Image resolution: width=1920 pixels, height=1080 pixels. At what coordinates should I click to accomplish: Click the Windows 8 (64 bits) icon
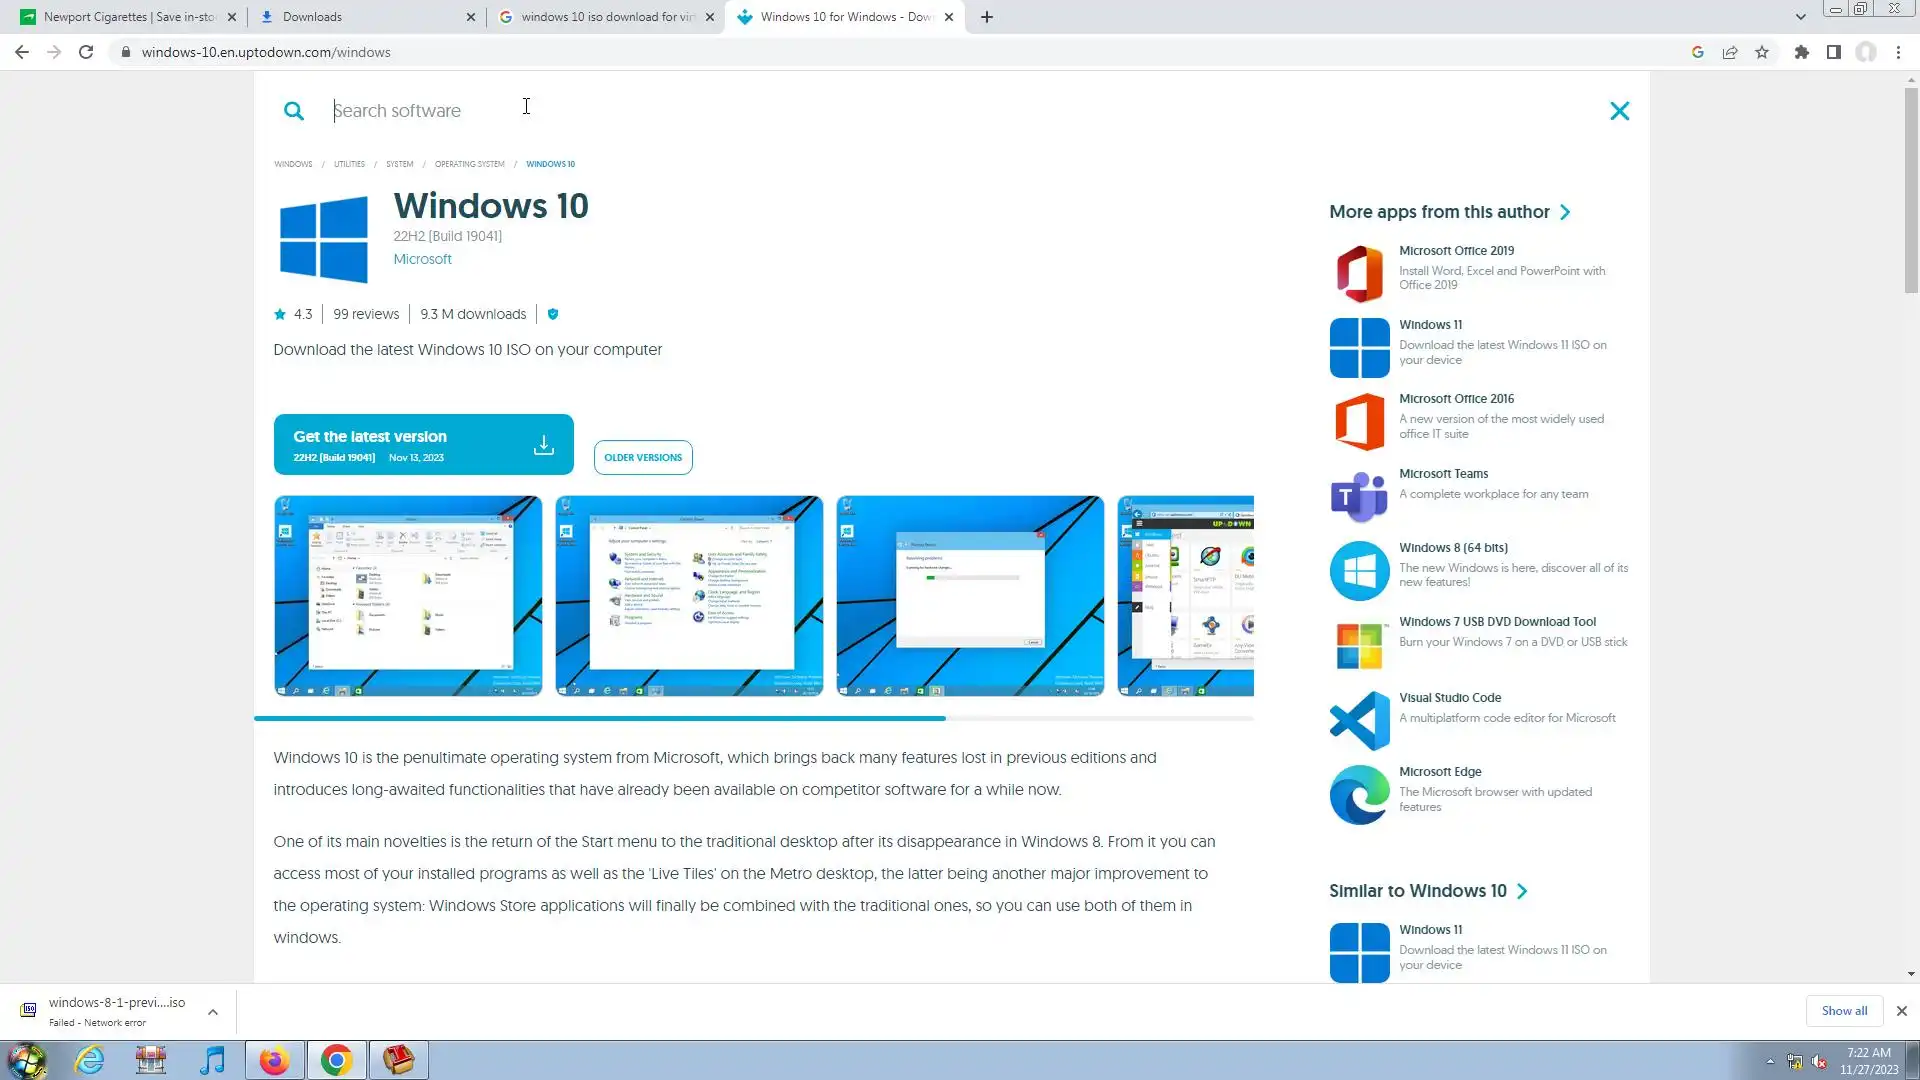click(x=1359, y=571)
